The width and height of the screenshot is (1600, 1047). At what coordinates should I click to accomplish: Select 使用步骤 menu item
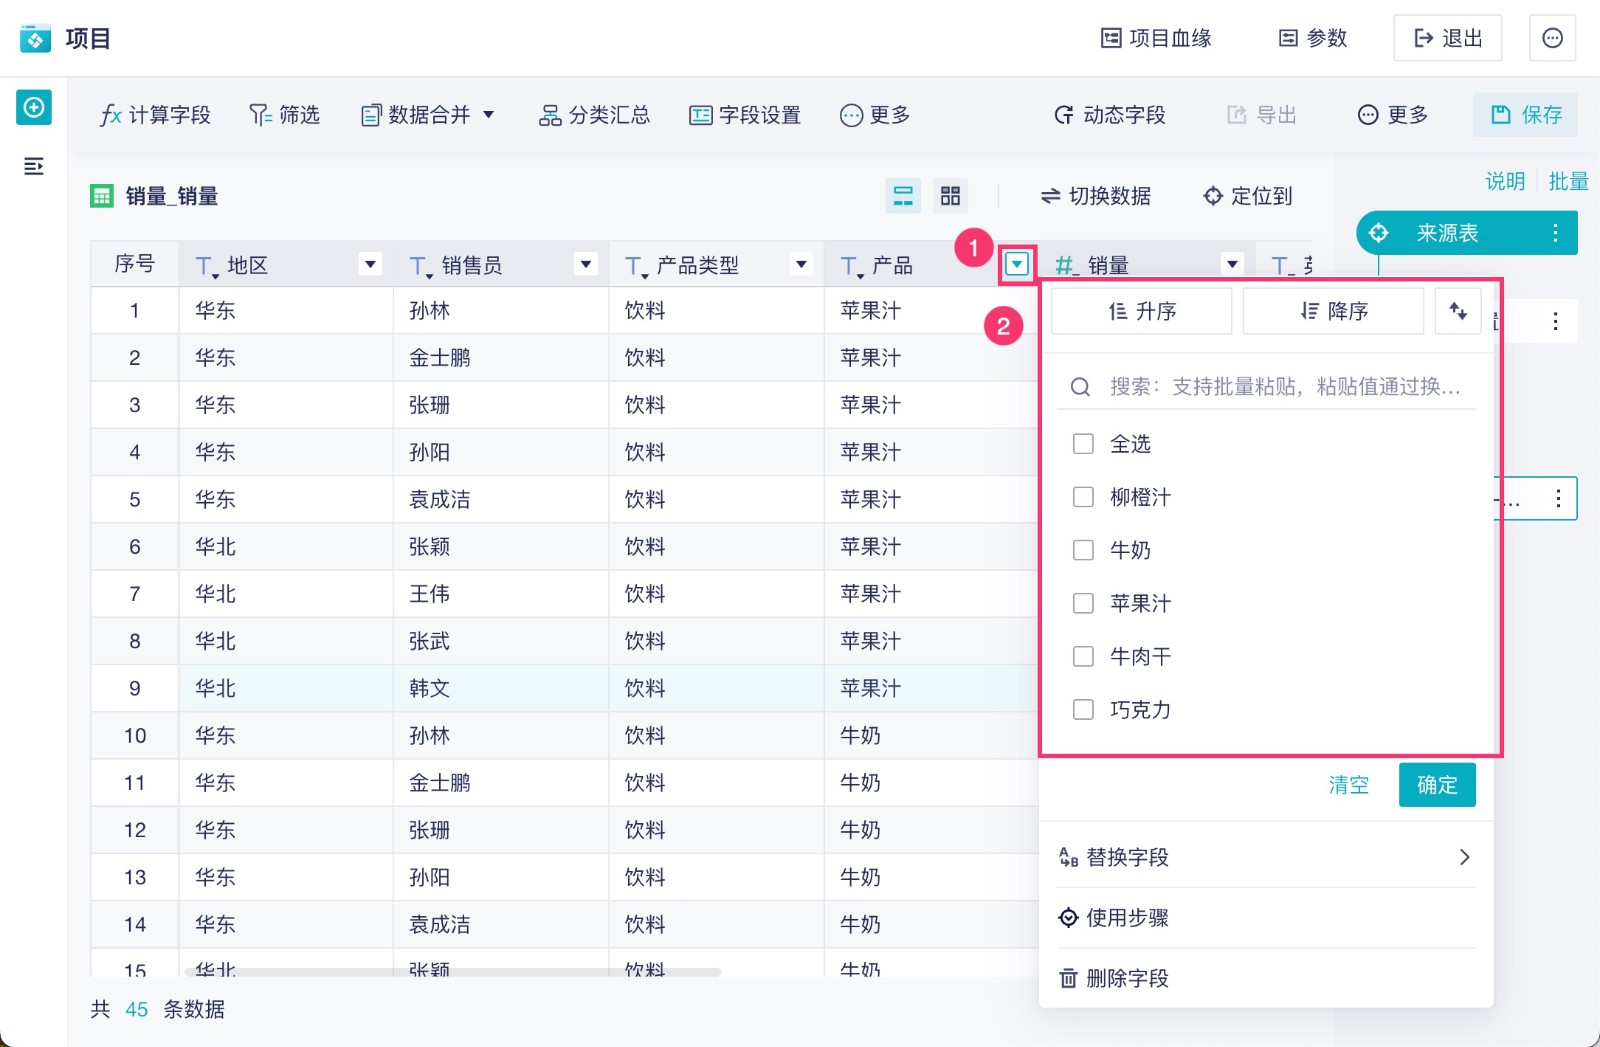click(x=1266, y=918)
